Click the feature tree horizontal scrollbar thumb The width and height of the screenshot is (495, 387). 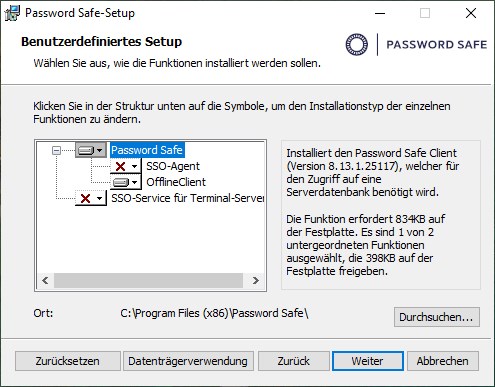pos(148,281)
